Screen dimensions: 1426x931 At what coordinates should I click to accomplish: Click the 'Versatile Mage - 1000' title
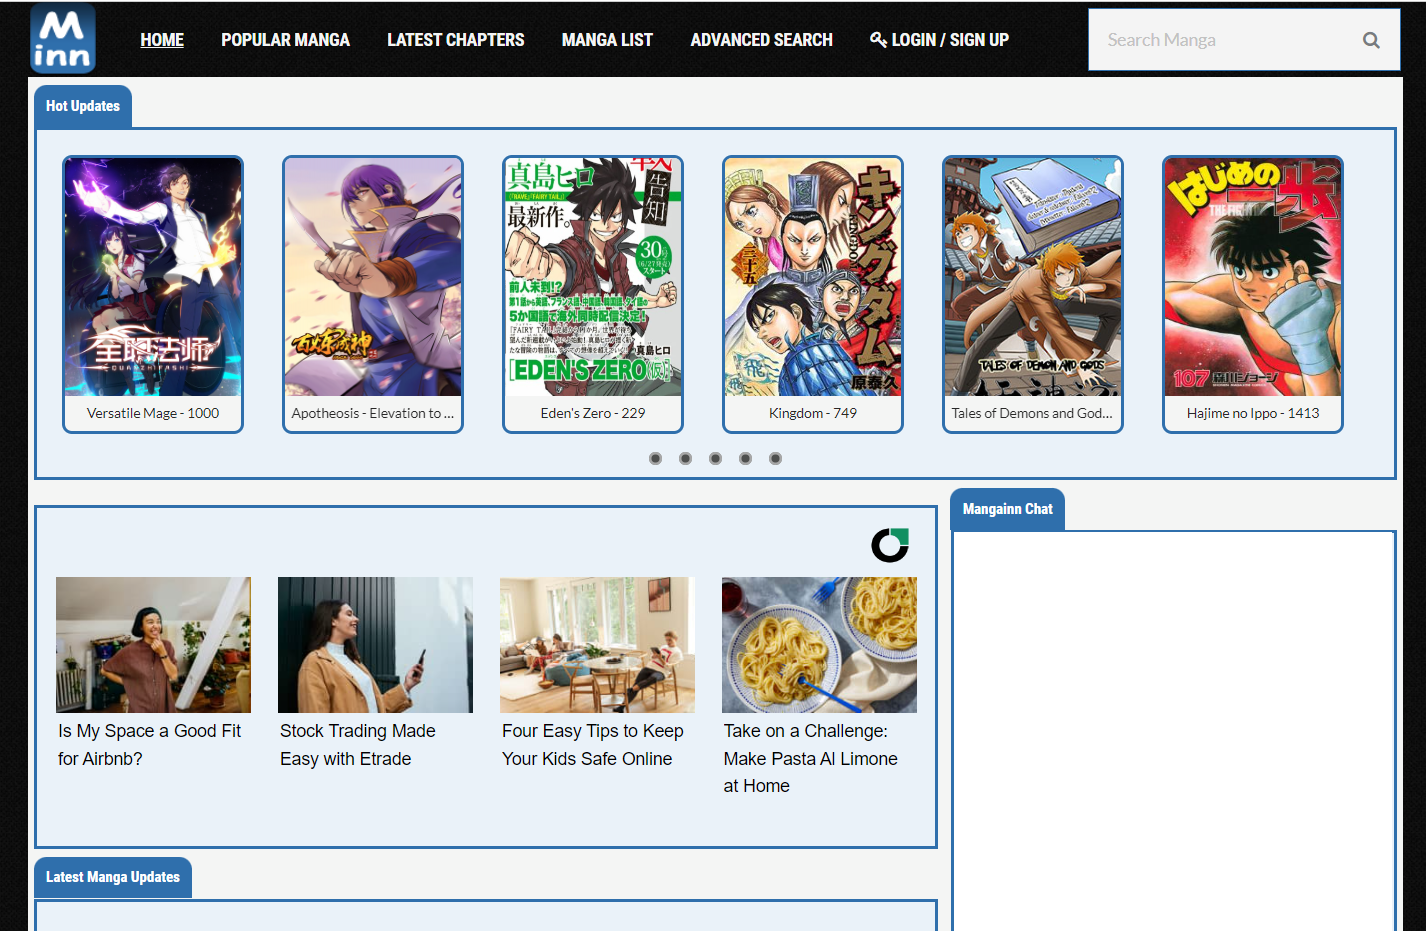pos(153,413)
